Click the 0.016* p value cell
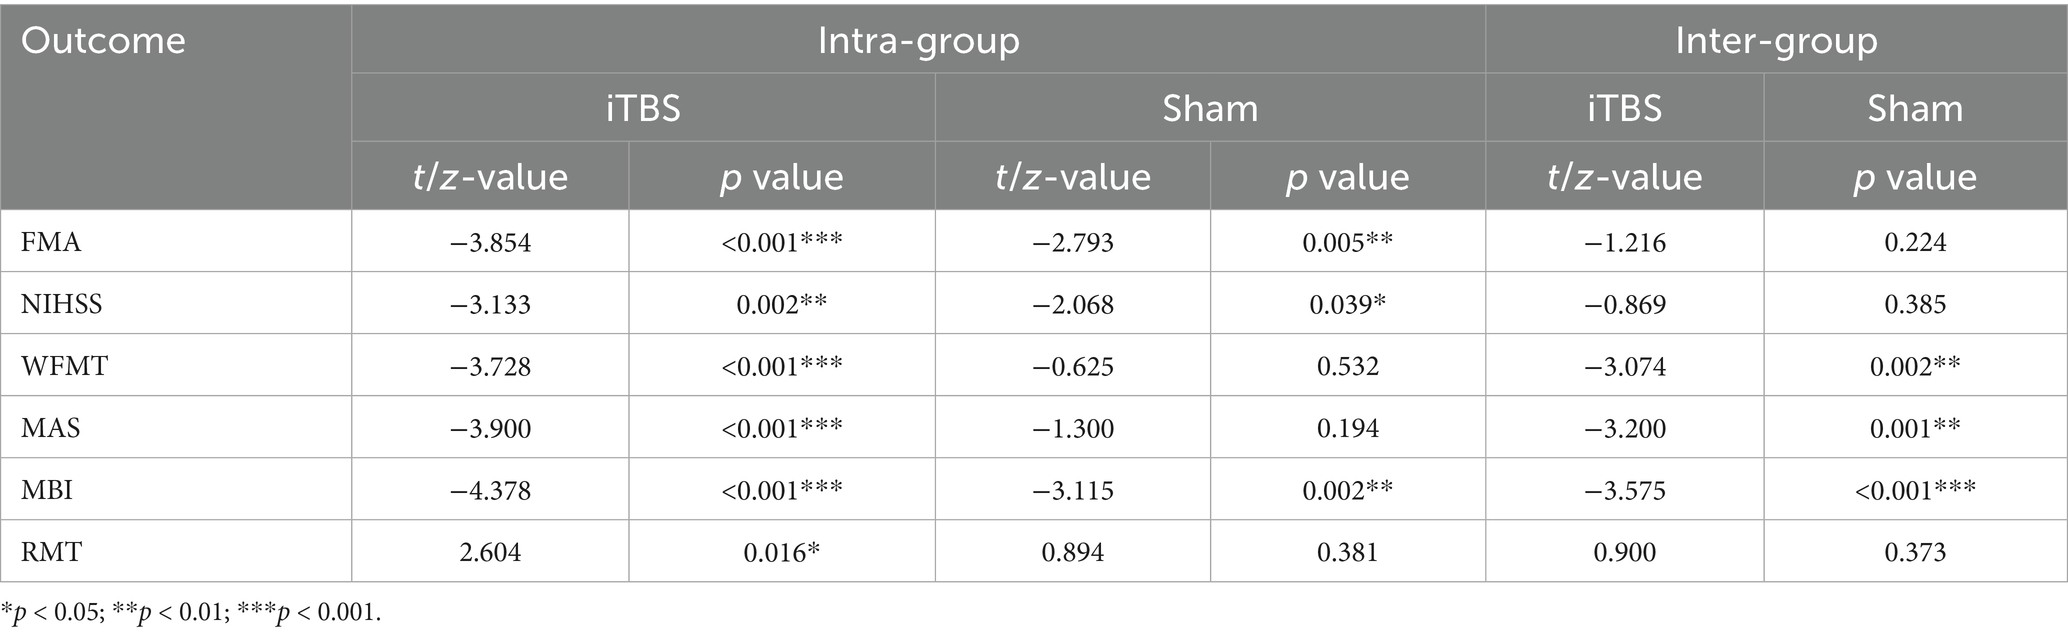2068x636 pixels. tap(782, 552)
